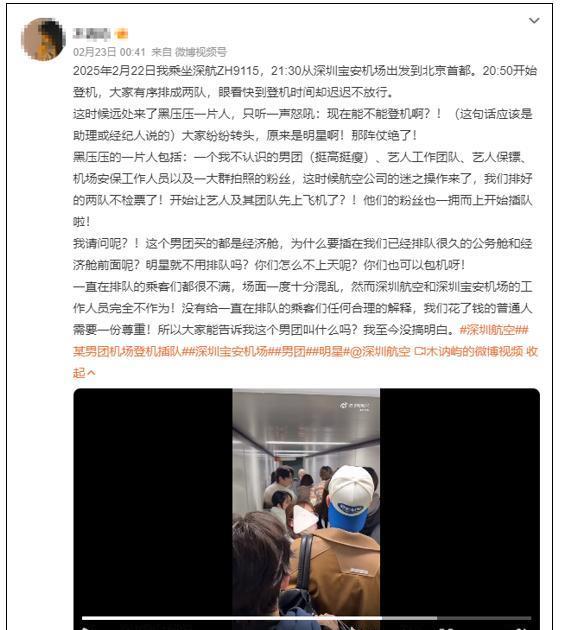Open the #明星# hashtag
The height and width of the screenshot is (630, 563).
(x=328, y=352)
